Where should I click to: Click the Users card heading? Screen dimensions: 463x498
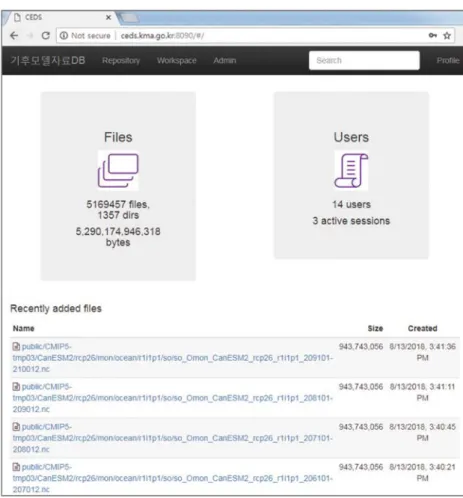pos(351,137)
